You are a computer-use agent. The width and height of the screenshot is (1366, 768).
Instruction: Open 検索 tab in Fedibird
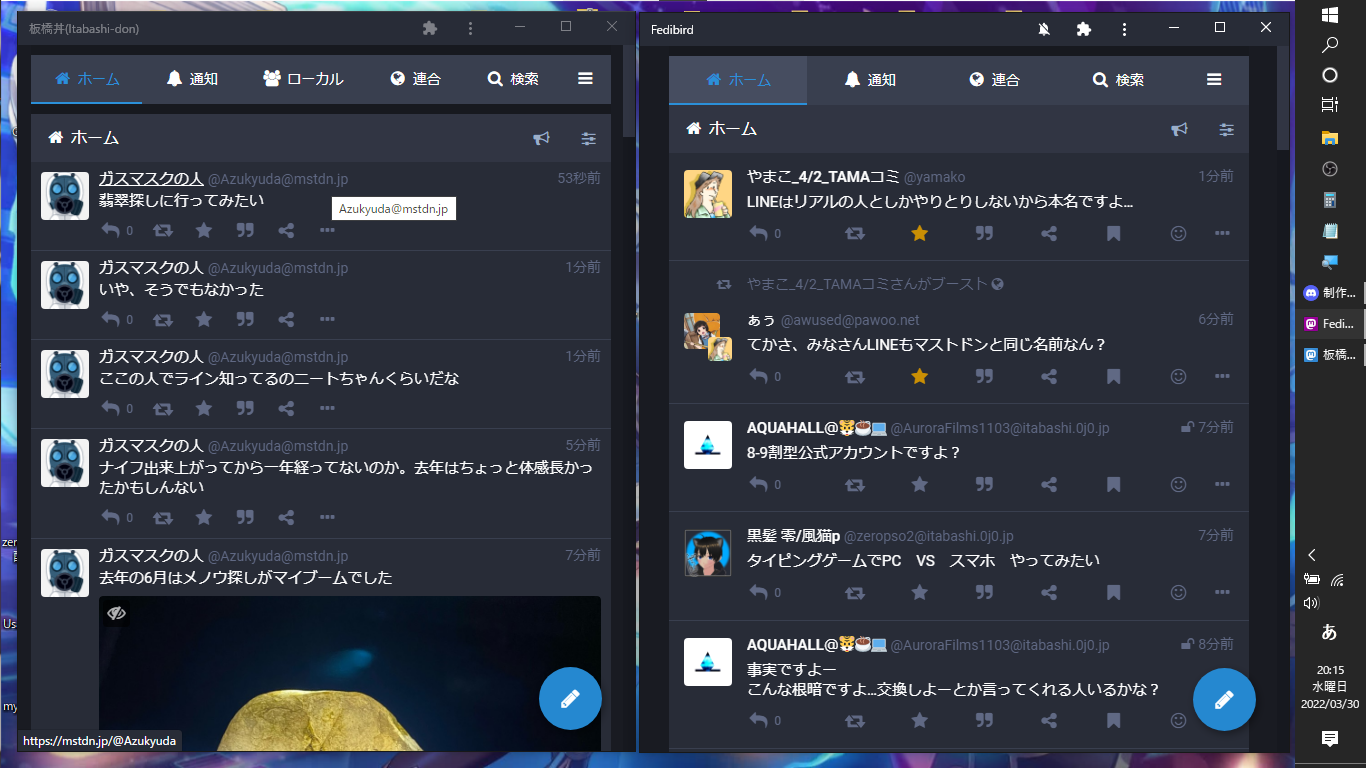(1118, 80)
